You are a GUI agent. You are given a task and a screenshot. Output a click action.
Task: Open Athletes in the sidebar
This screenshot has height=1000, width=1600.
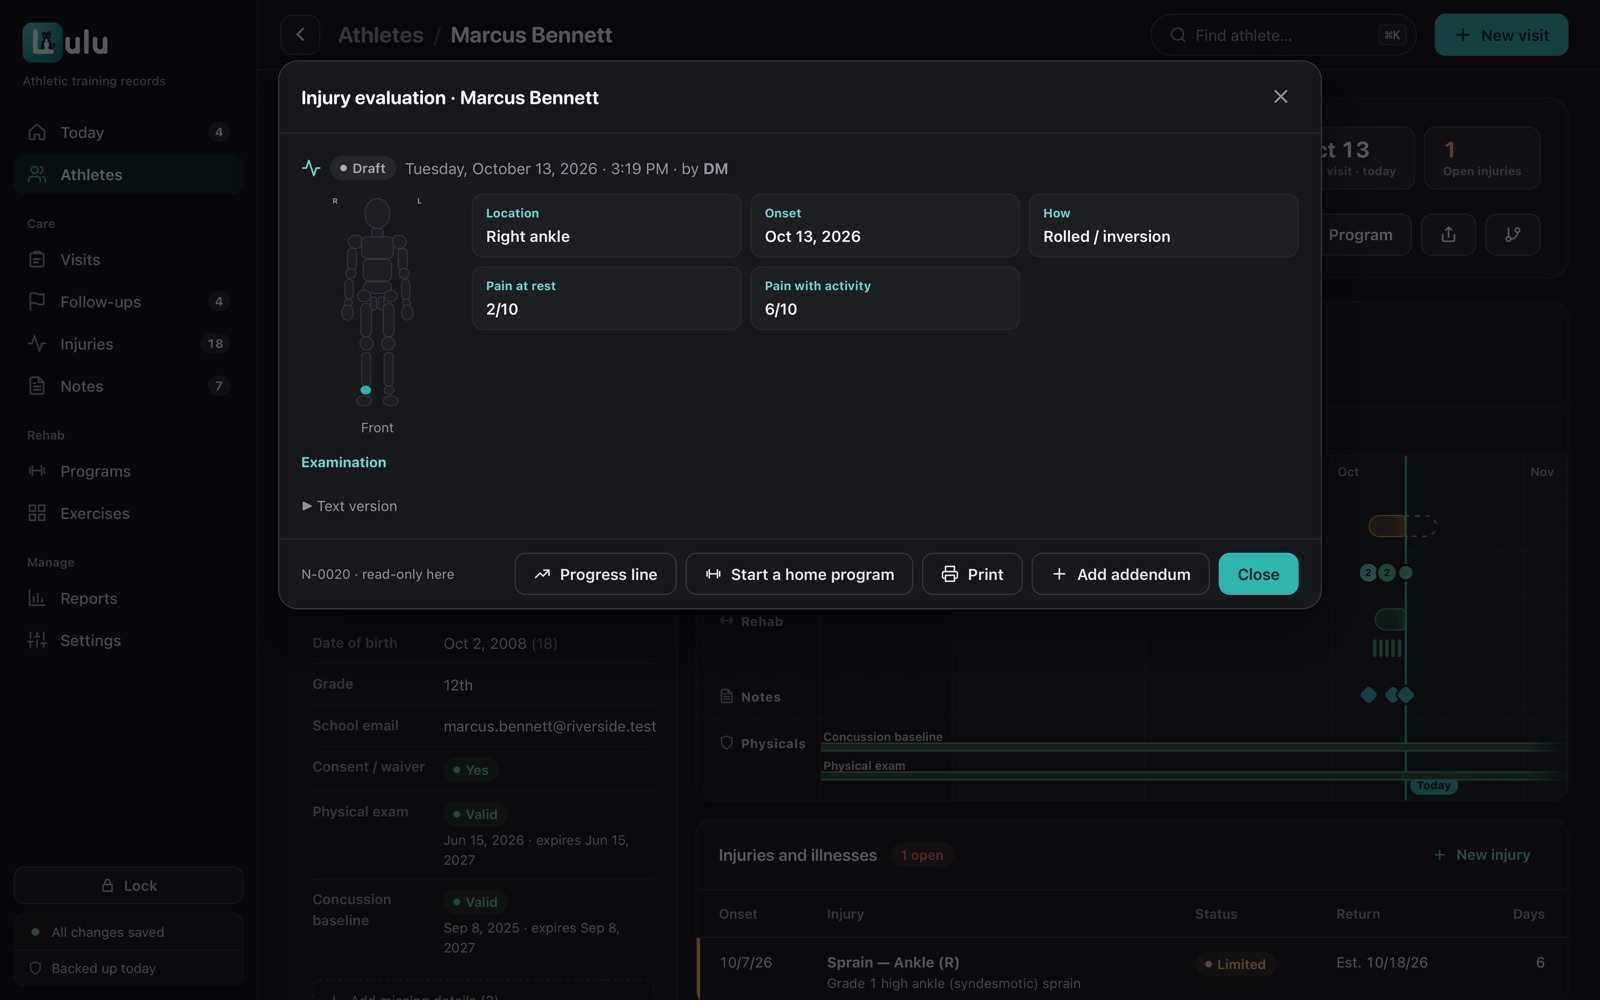pyautogui.click(x=128, y=174)
